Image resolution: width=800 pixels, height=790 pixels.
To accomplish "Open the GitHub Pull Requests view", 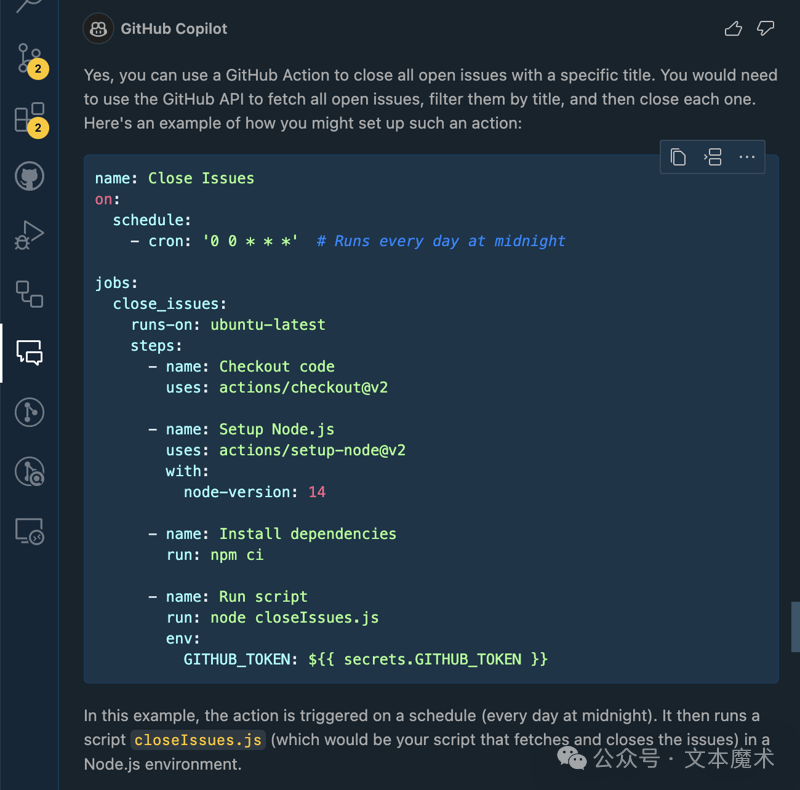I will 30,413.
